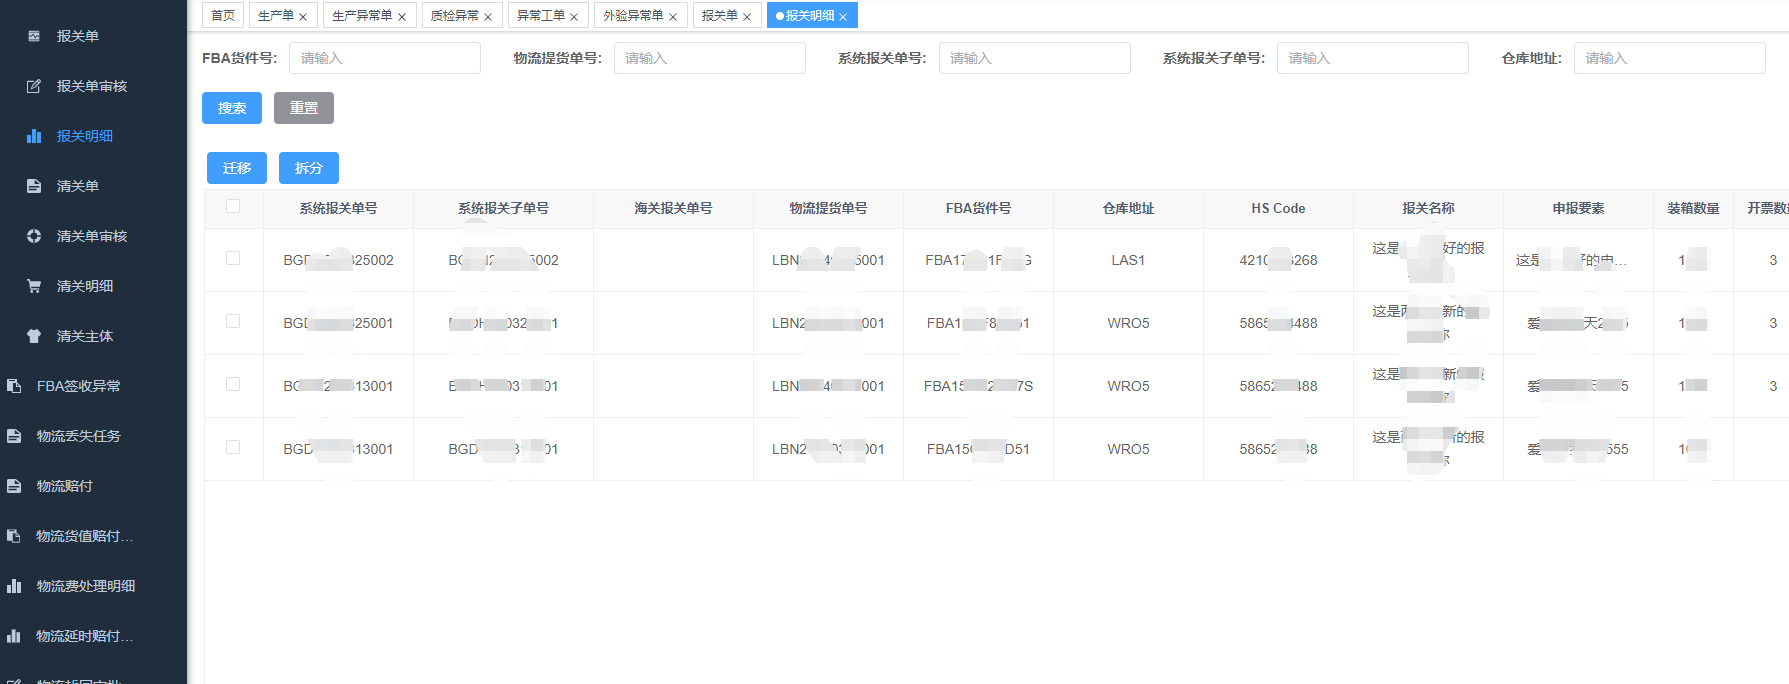Click the 清关单审核 sidebar icon
The width and height of the screenshot is (1789, 684).
(34, 236)
